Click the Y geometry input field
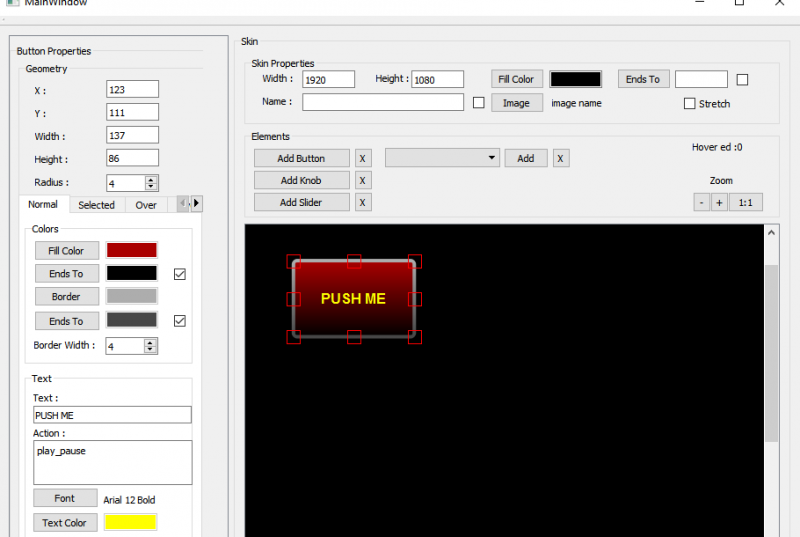This screenshot has width=800, height=537. [x=133, y=112]
